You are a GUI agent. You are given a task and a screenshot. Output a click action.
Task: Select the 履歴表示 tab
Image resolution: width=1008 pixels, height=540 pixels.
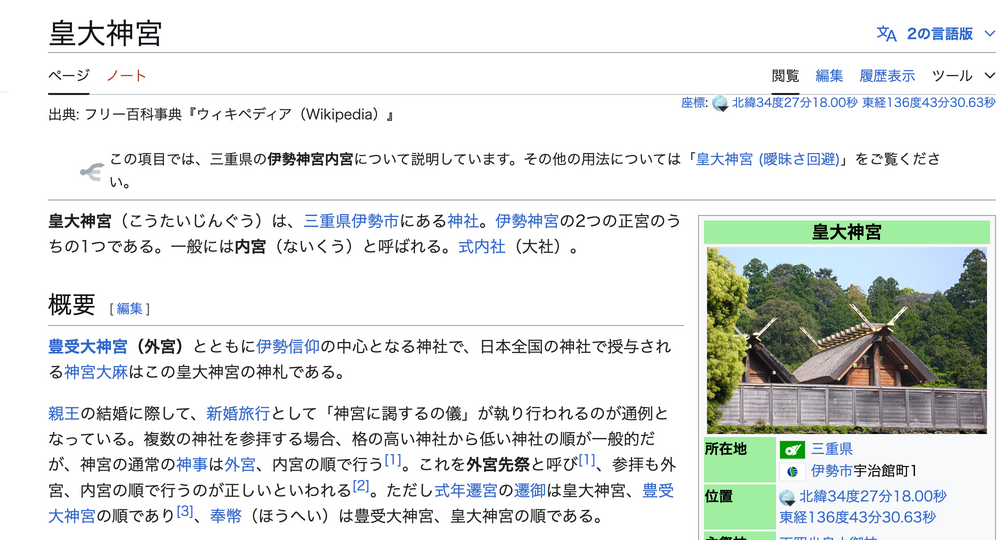click(x=887, y=76)
